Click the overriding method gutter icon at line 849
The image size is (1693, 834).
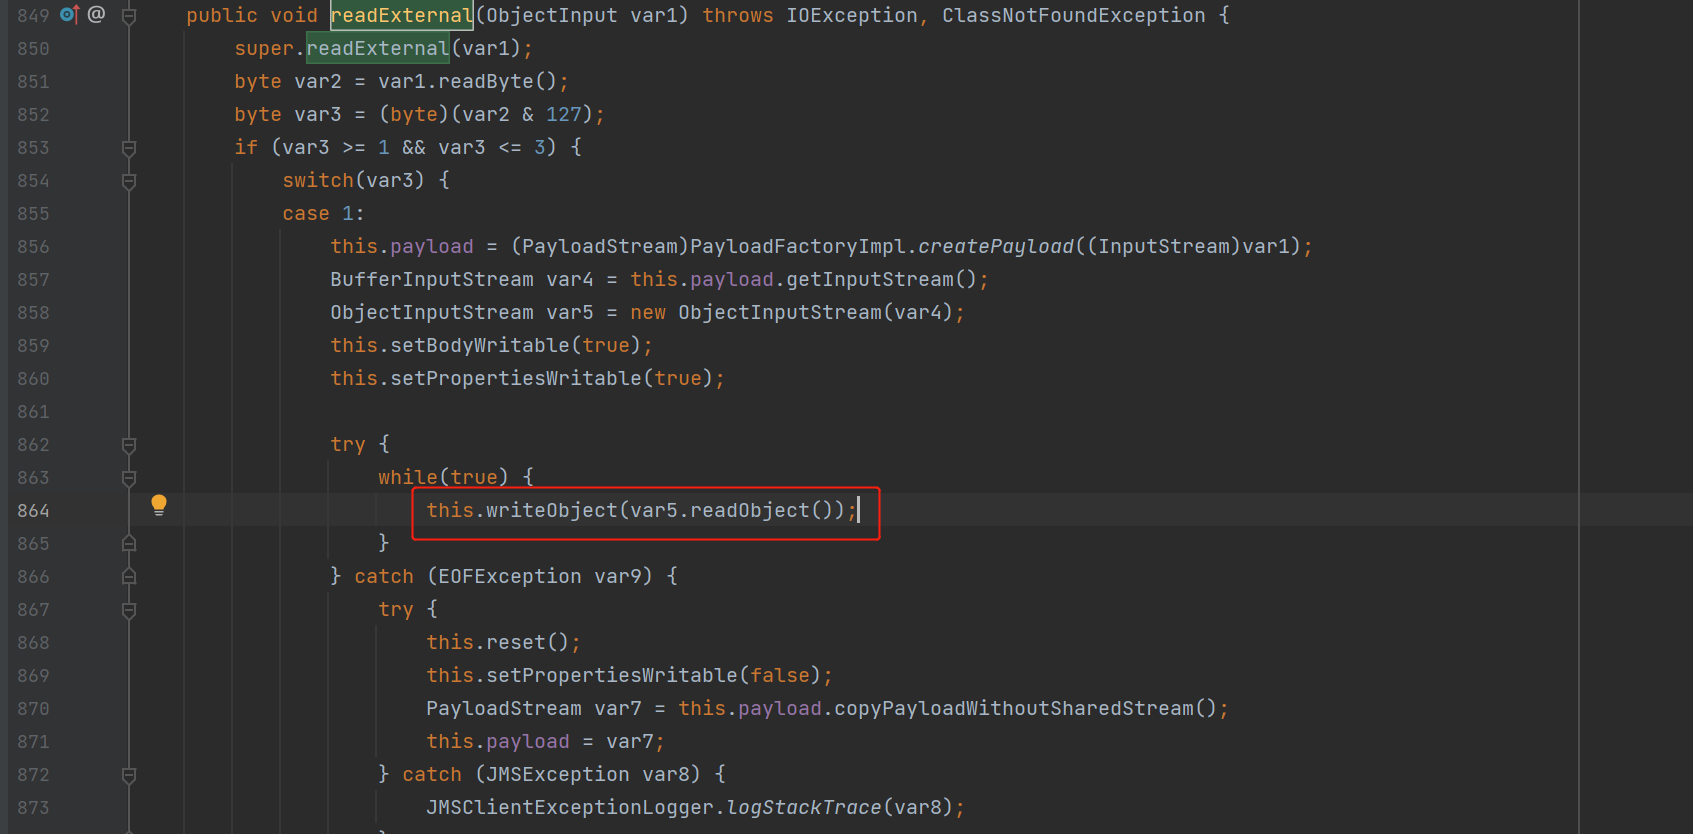[x=69, y=15]
